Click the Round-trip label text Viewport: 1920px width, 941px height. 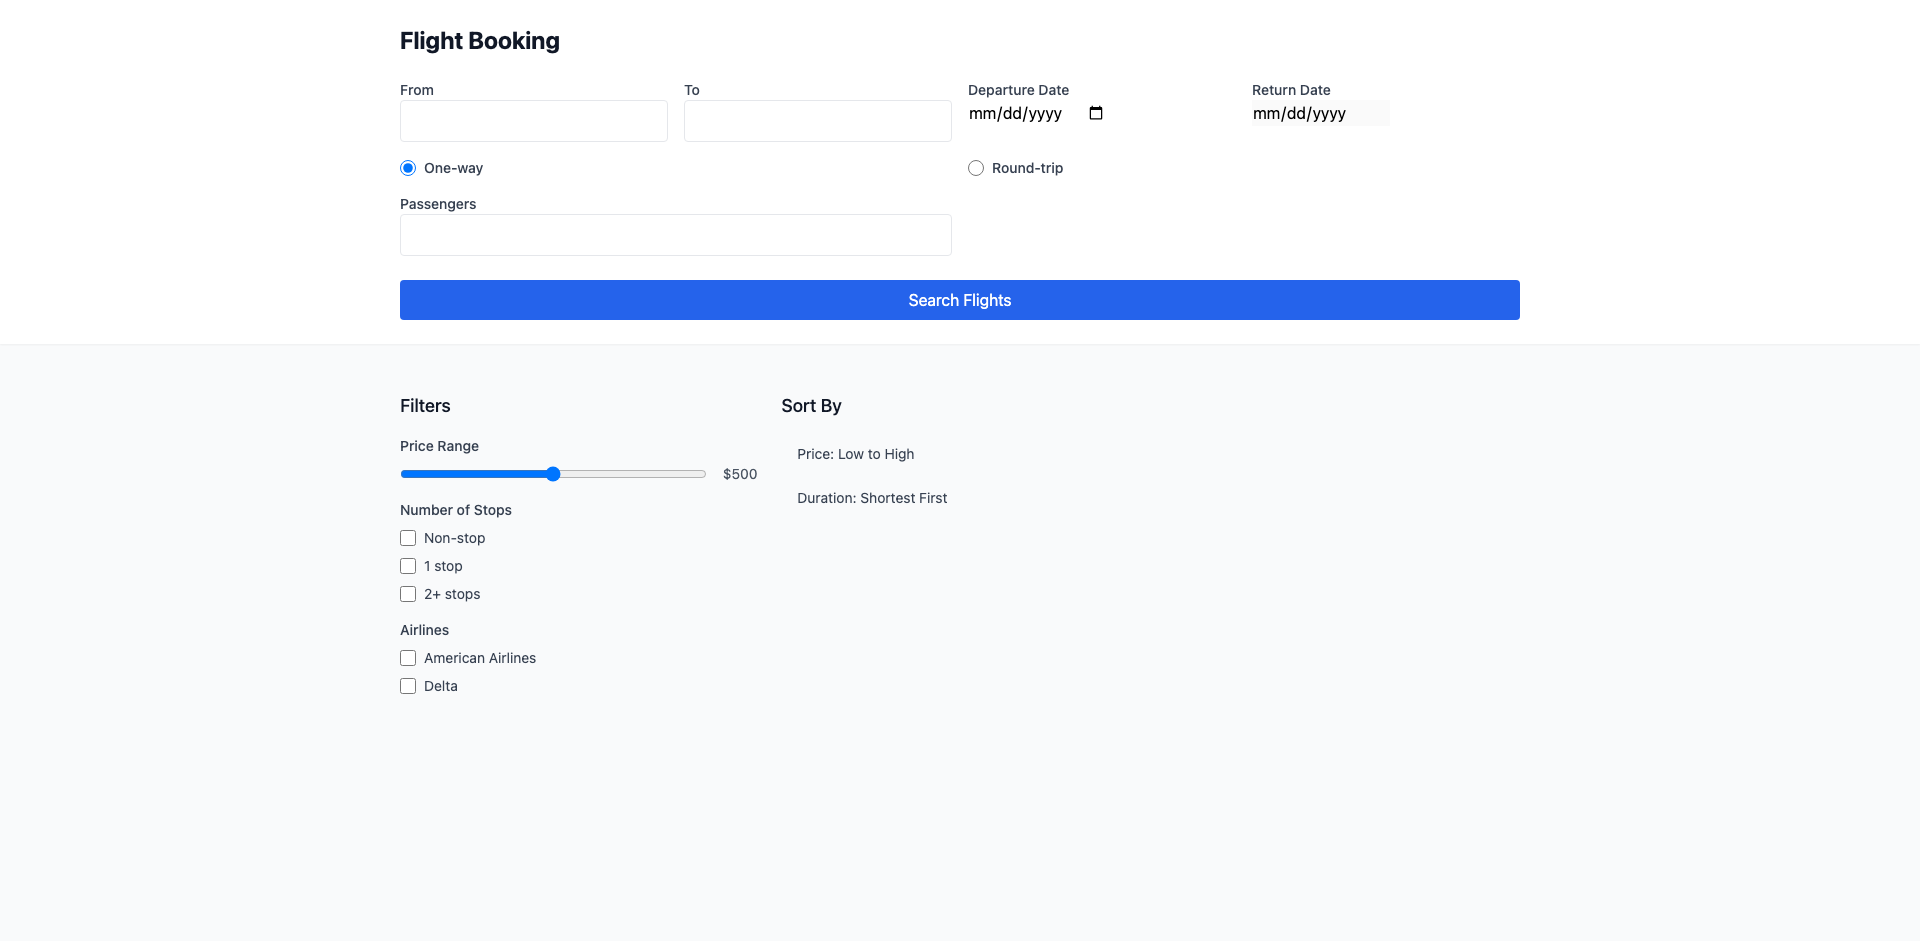[x=1027, y=168]
